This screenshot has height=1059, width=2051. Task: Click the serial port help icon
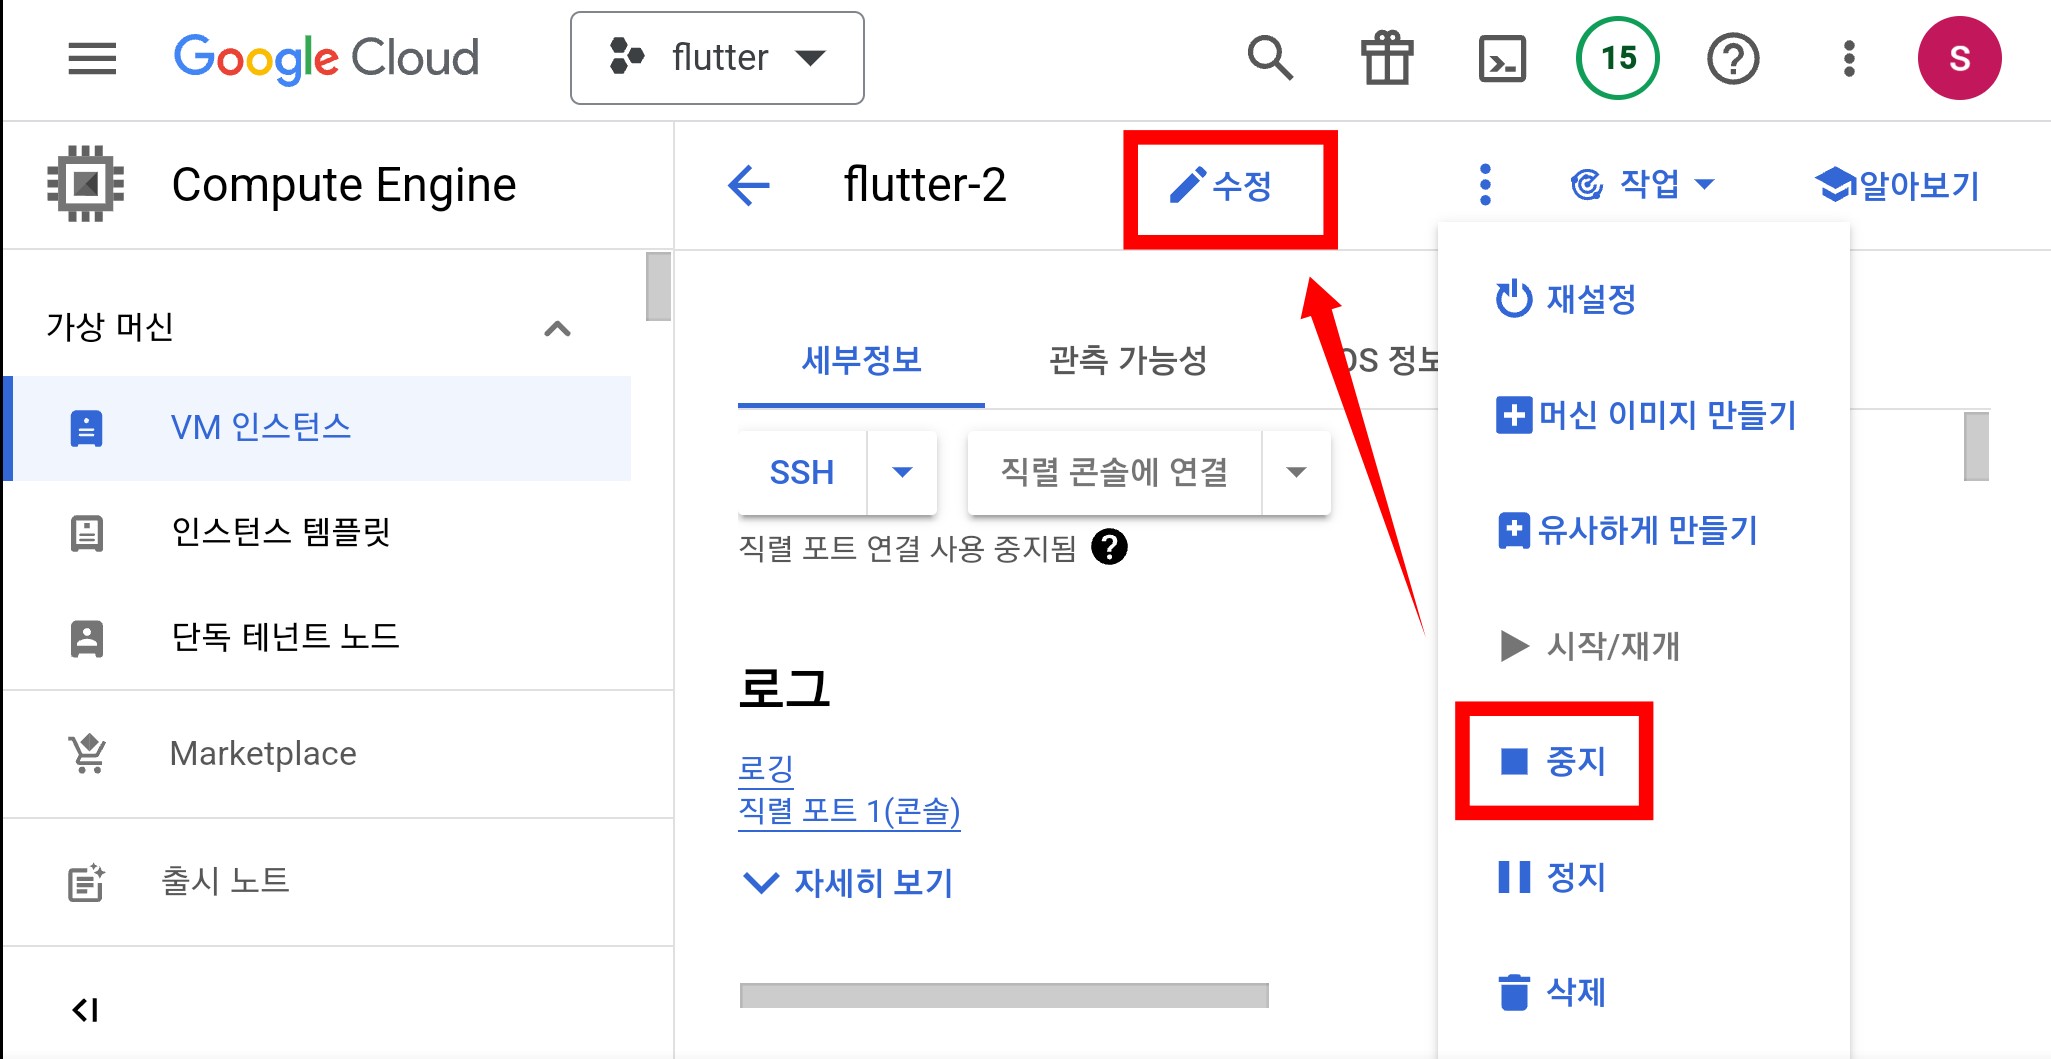pyautogui.click(x=1109, y=547)
